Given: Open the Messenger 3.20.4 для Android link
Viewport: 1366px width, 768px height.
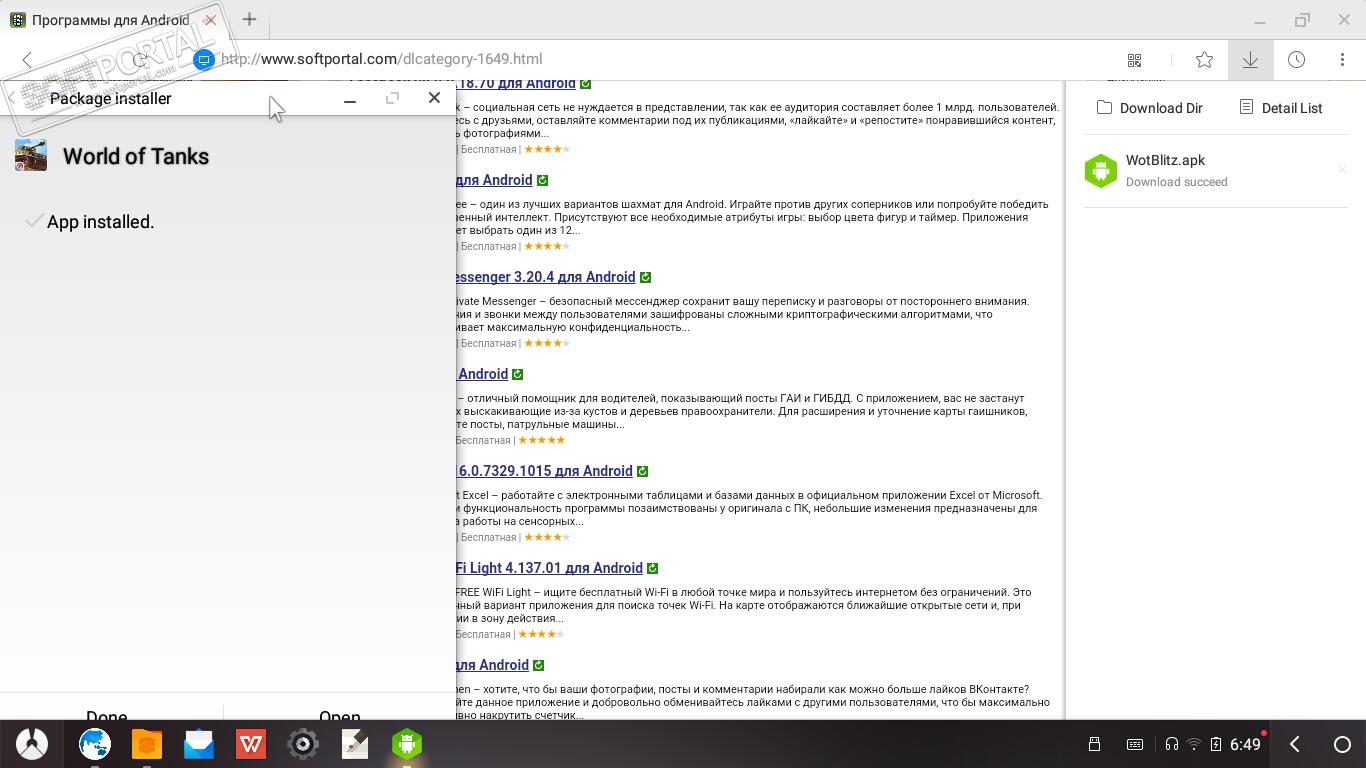Looking at the screenshot, I should [545, 277].
